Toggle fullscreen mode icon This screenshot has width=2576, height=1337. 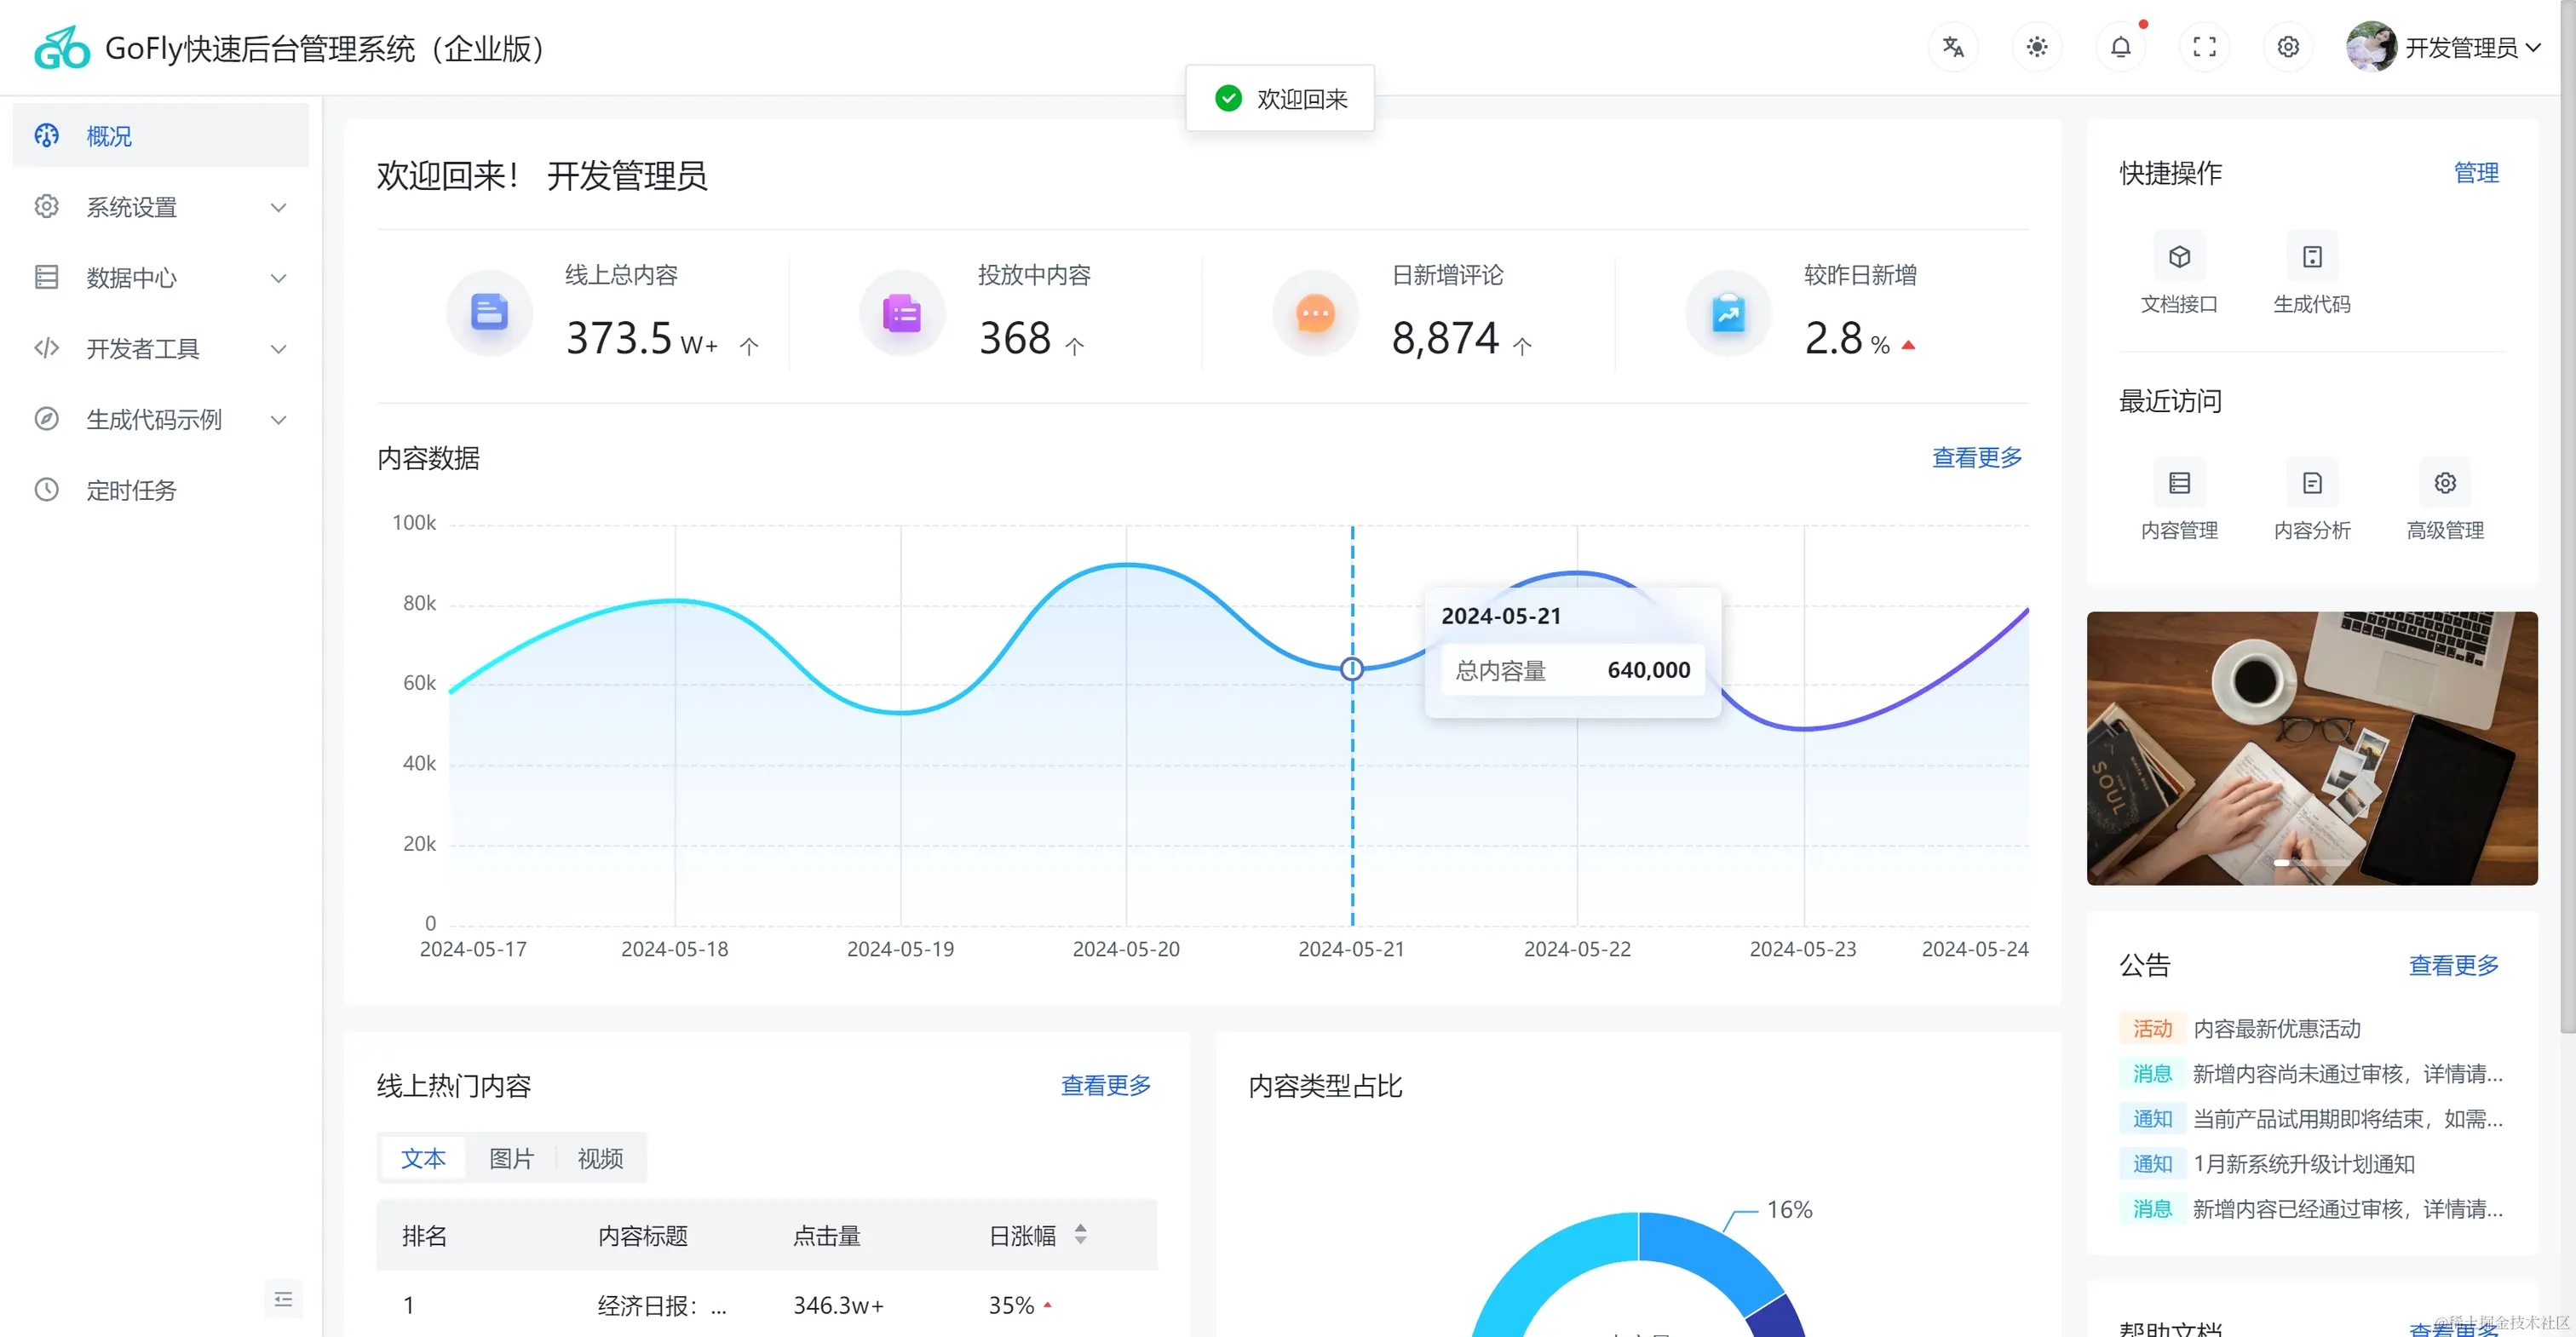click(x=2205, y=47)
